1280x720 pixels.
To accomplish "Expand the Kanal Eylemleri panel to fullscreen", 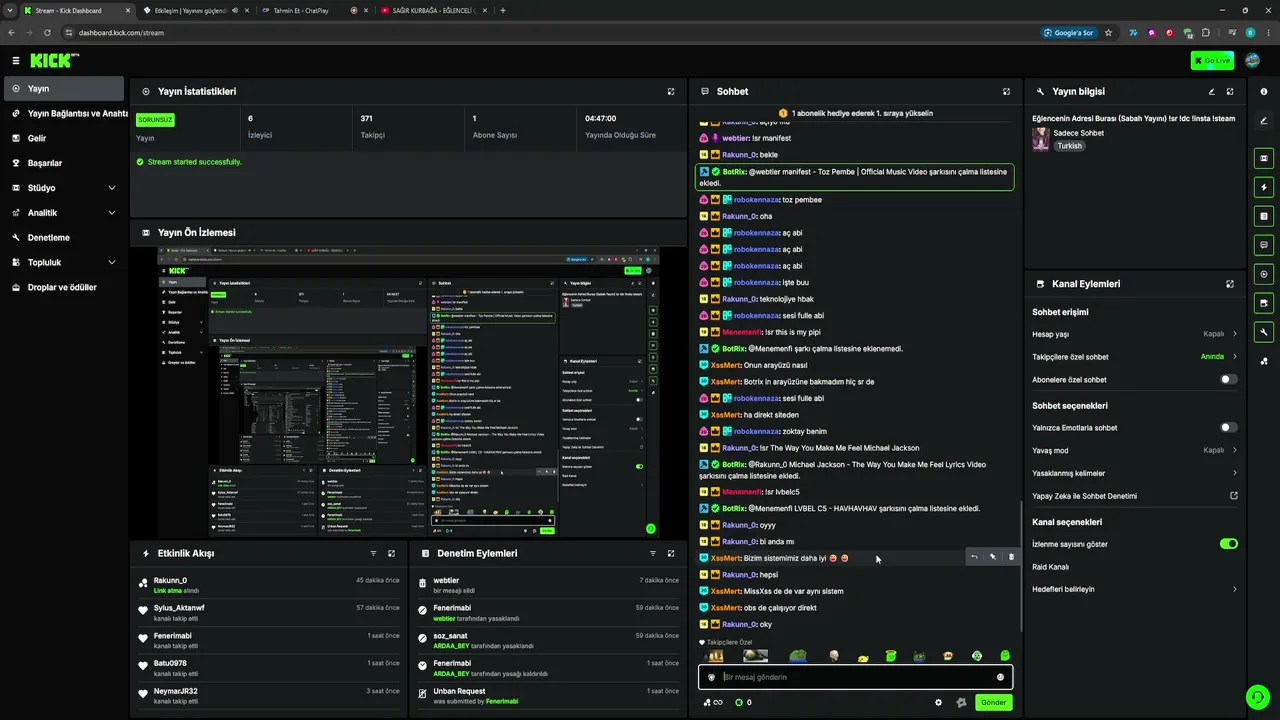I will pyautogui.click(x=1230, y=284).
